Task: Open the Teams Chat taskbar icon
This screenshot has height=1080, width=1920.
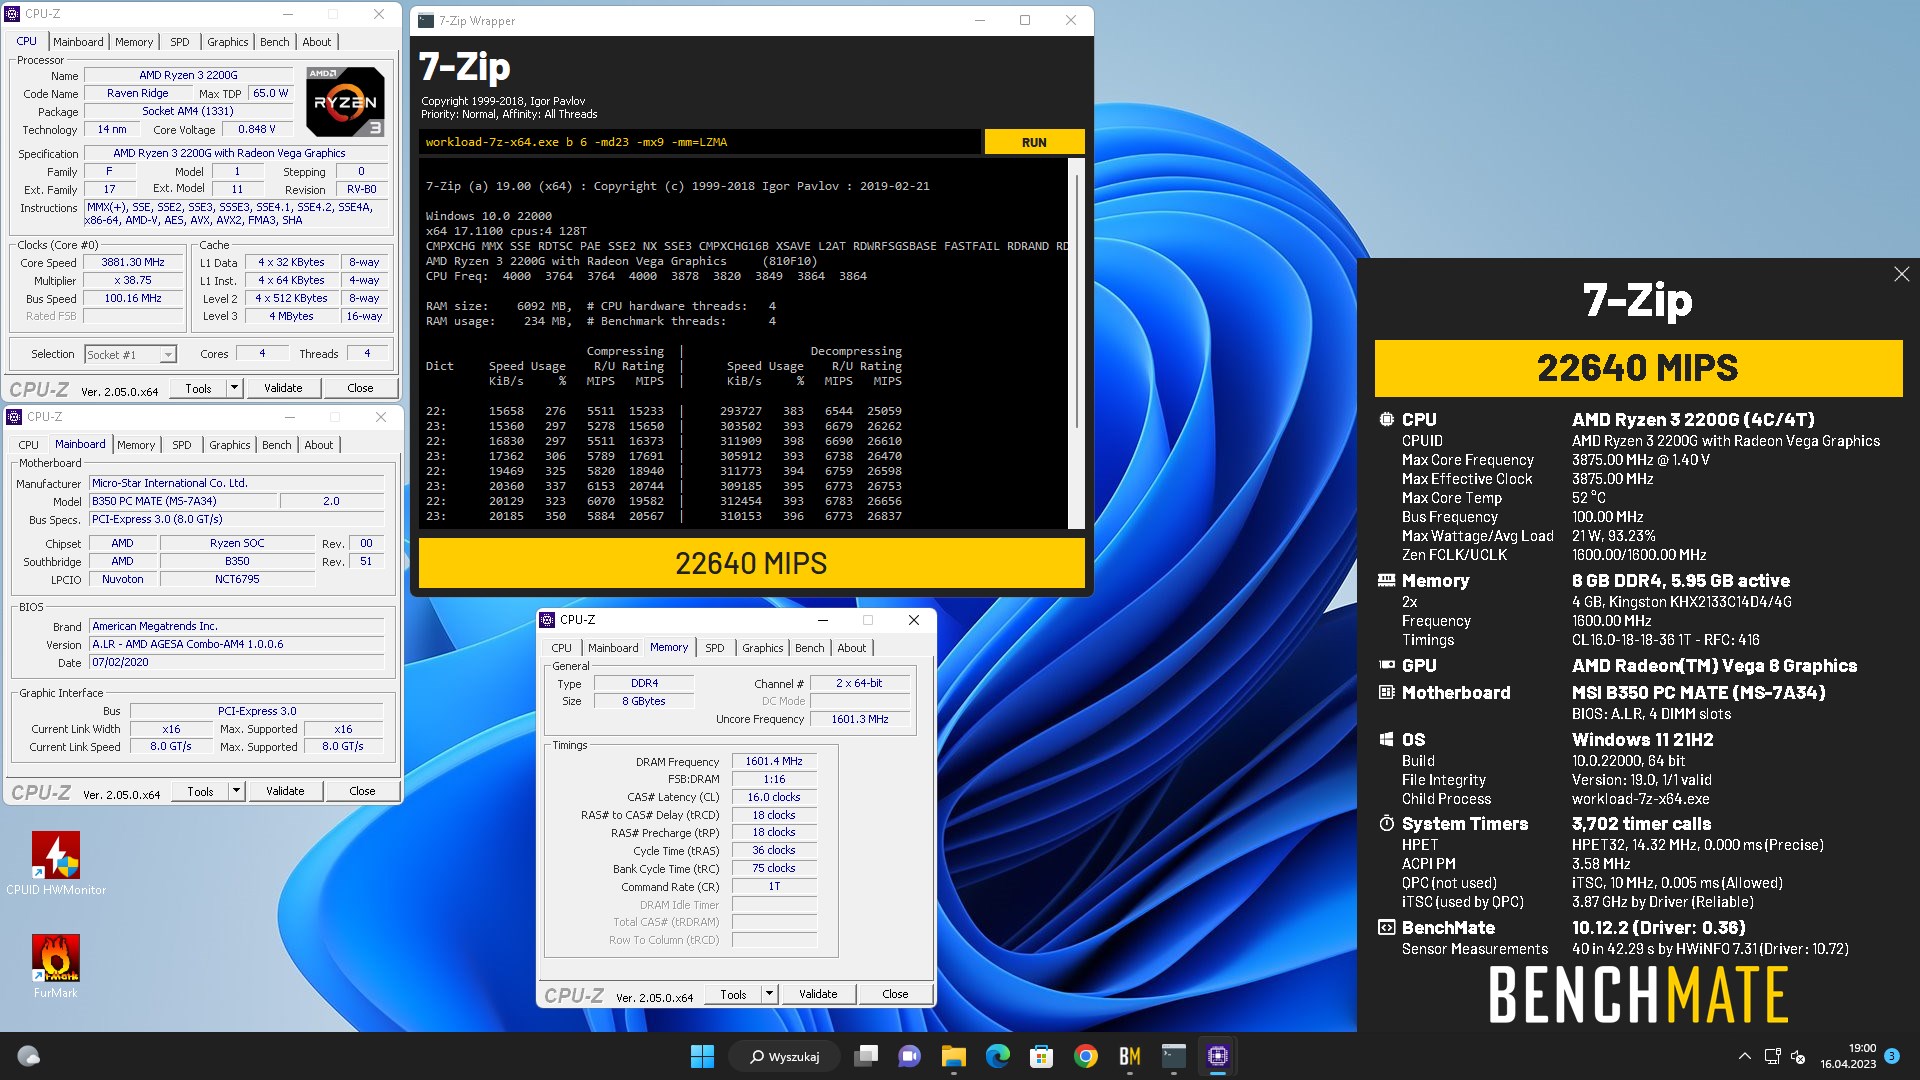Action: click(910, 1056)
